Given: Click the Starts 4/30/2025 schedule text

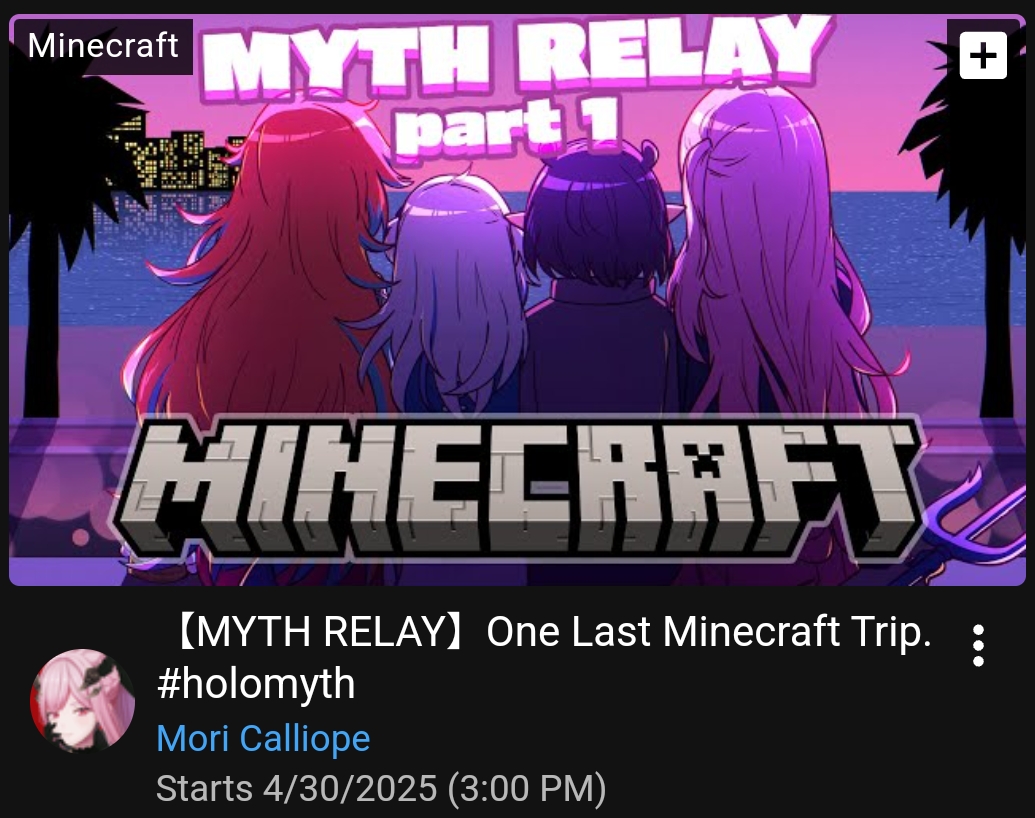Looking at the screenshot, I should click(x=381, y=789).
